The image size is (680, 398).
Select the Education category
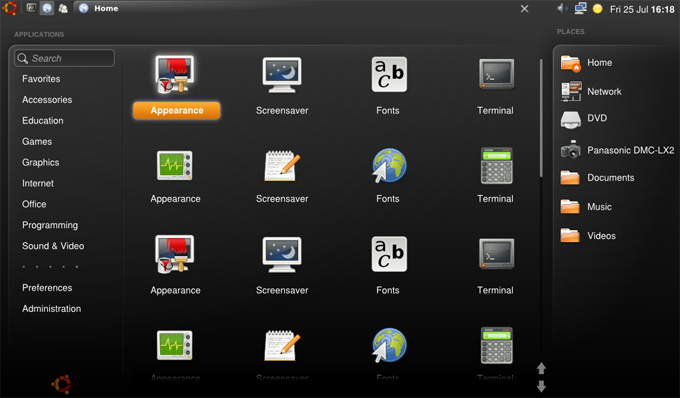pos(43,121)
